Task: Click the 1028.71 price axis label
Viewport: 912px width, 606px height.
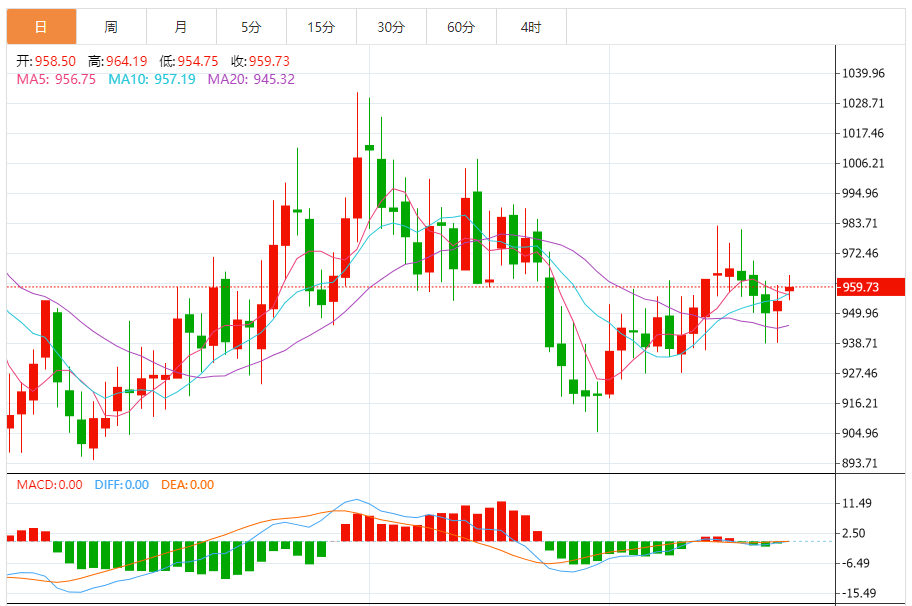Action: 863,104
